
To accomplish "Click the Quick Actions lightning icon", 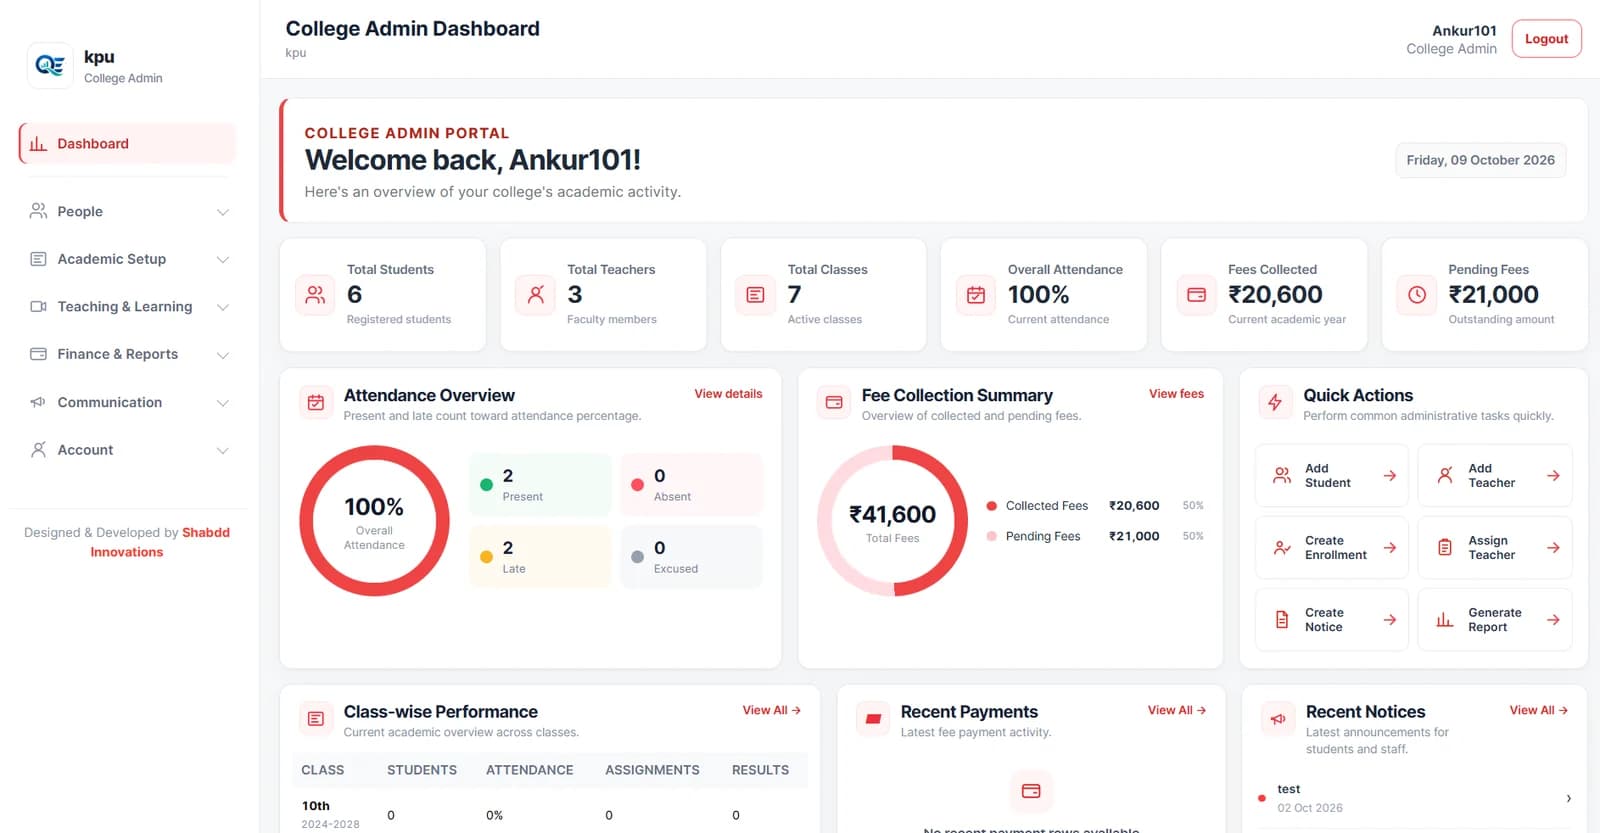I will (1275, 403).
